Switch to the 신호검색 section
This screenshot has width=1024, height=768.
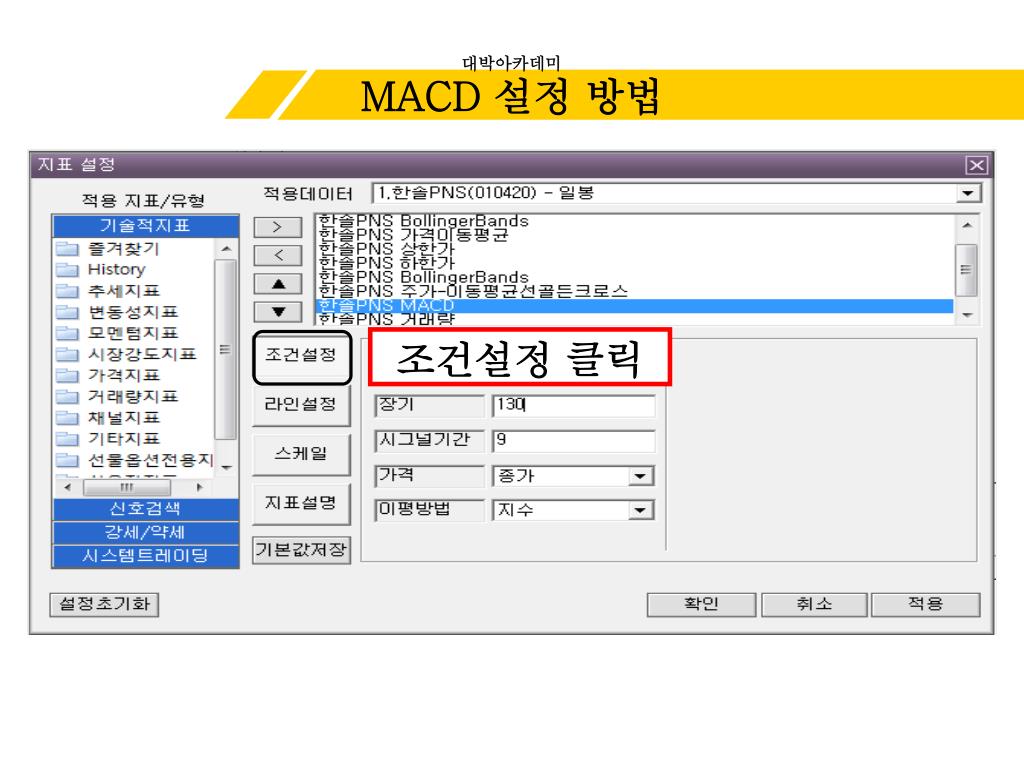(145, 509)
